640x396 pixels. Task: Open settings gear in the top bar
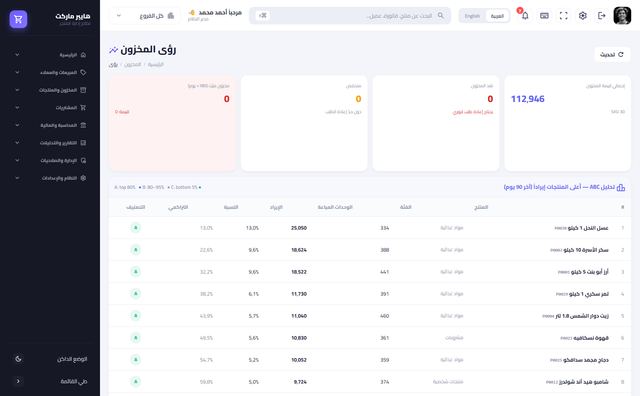[582, 16]
